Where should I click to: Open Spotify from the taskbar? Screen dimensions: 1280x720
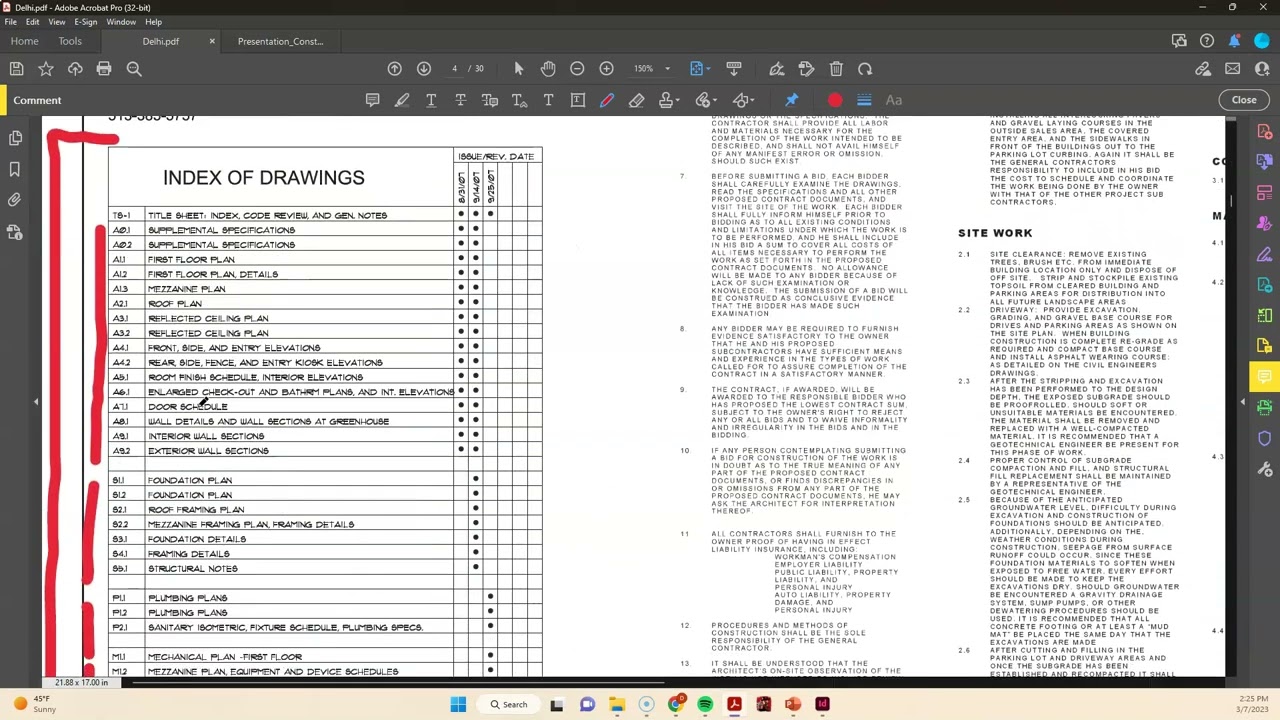tap(705, 704)
